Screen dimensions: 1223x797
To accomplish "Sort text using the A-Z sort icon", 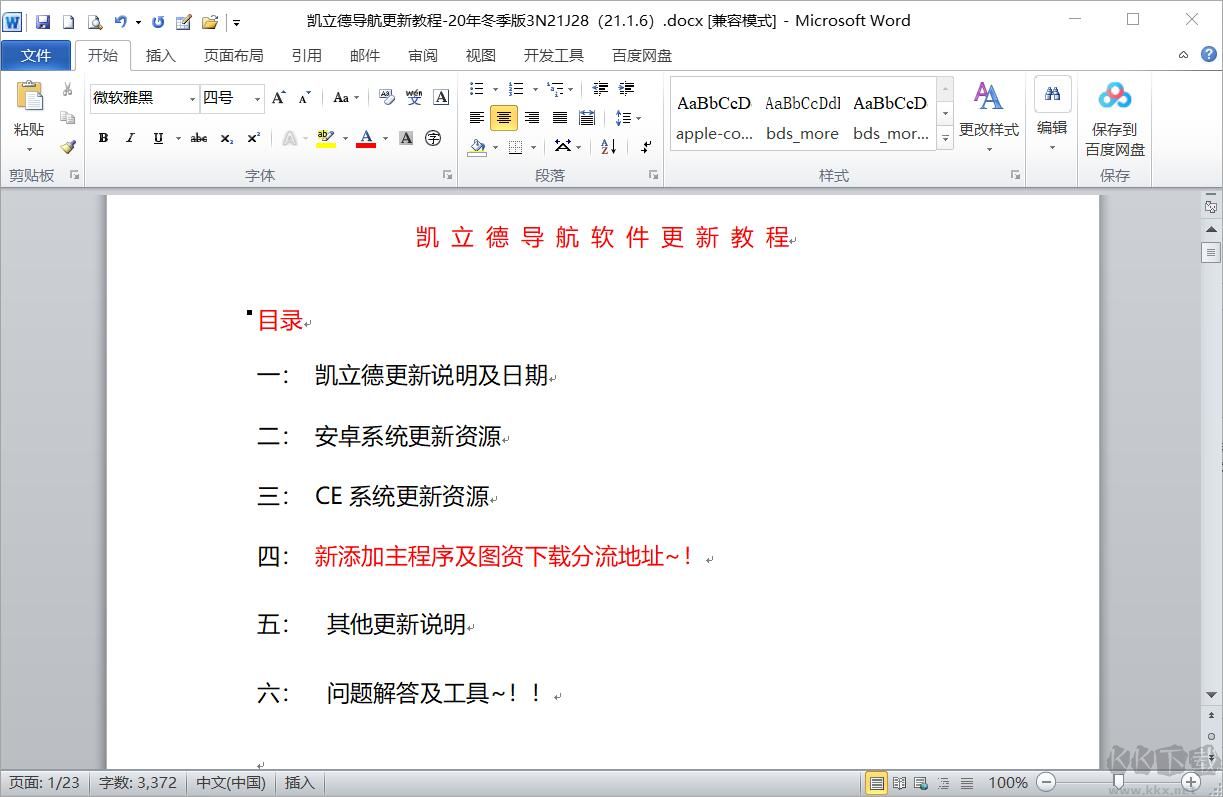I will point(607,147).
